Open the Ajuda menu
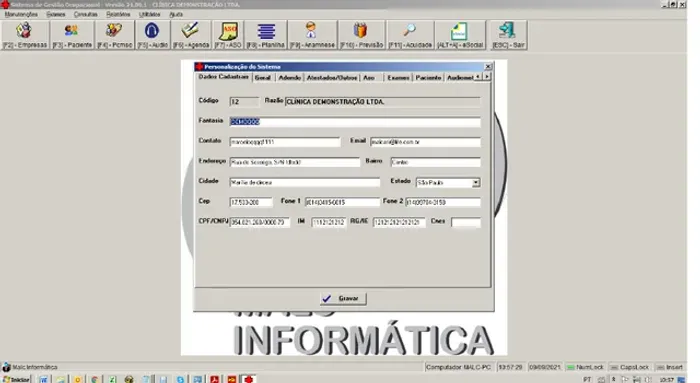This screenshot has height=383, width=700. pyautogui.click(x=176, y=14)
